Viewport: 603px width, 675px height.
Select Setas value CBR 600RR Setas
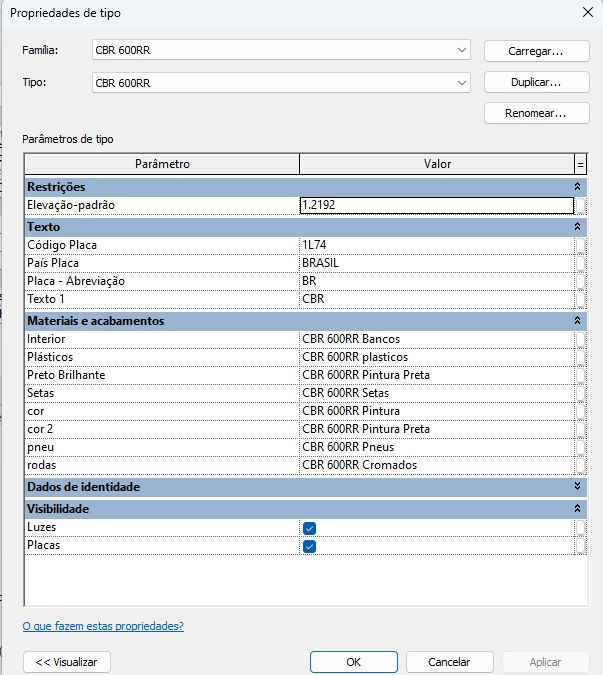point(437,393)
